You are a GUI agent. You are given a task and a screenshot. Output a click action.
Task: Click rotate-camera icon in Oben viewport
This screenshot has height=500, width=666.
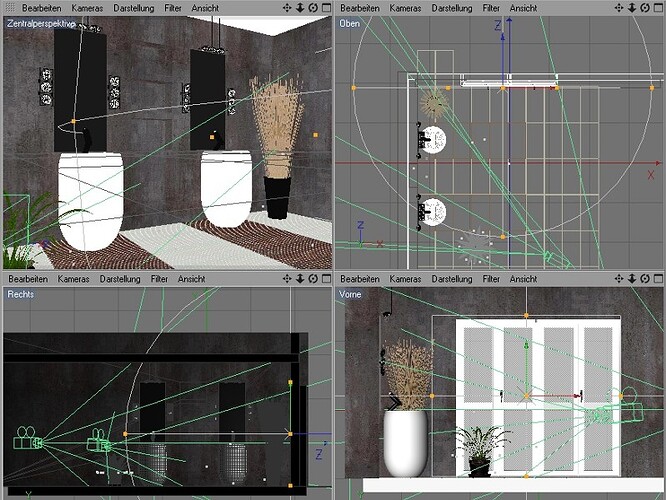pos(645,8)
